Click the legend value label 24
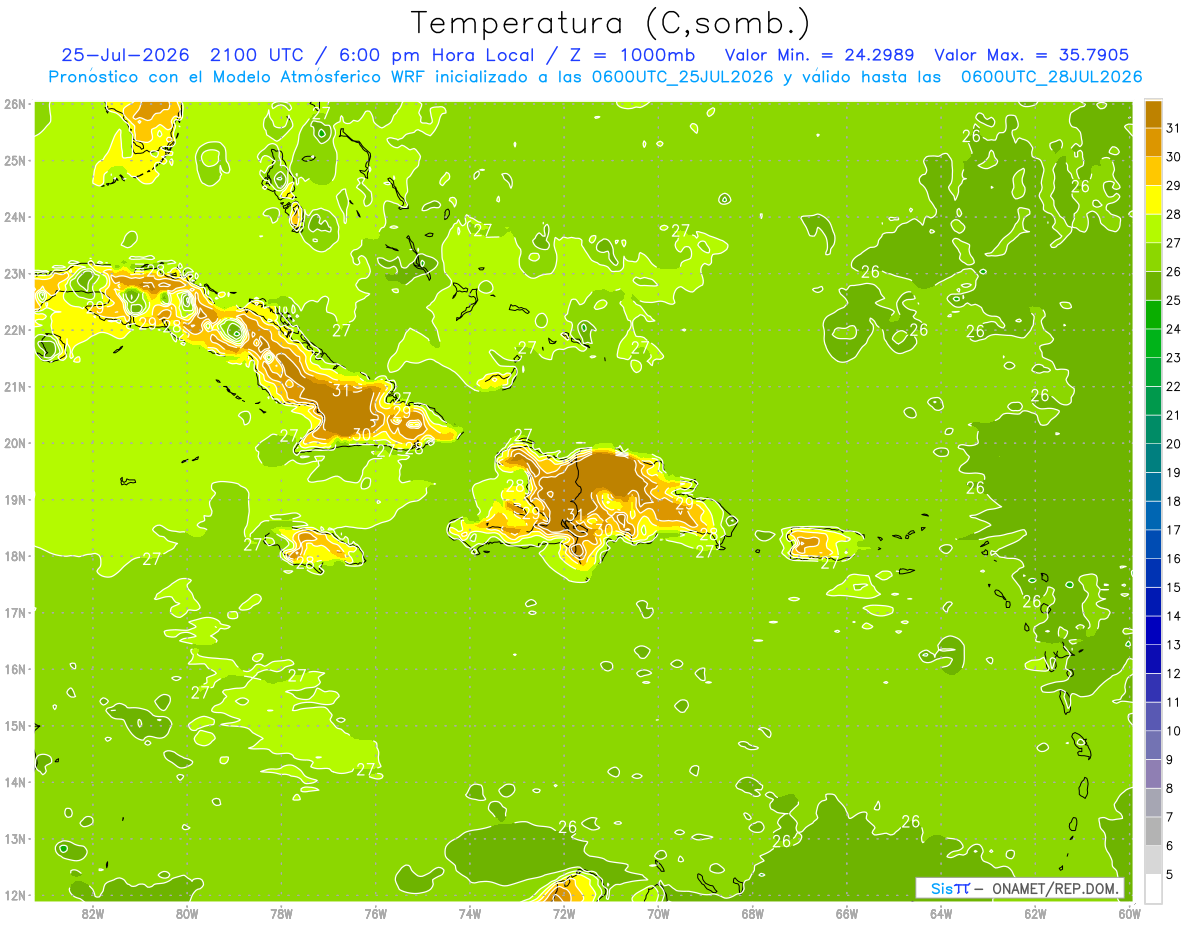 (x=1173, y=329)
